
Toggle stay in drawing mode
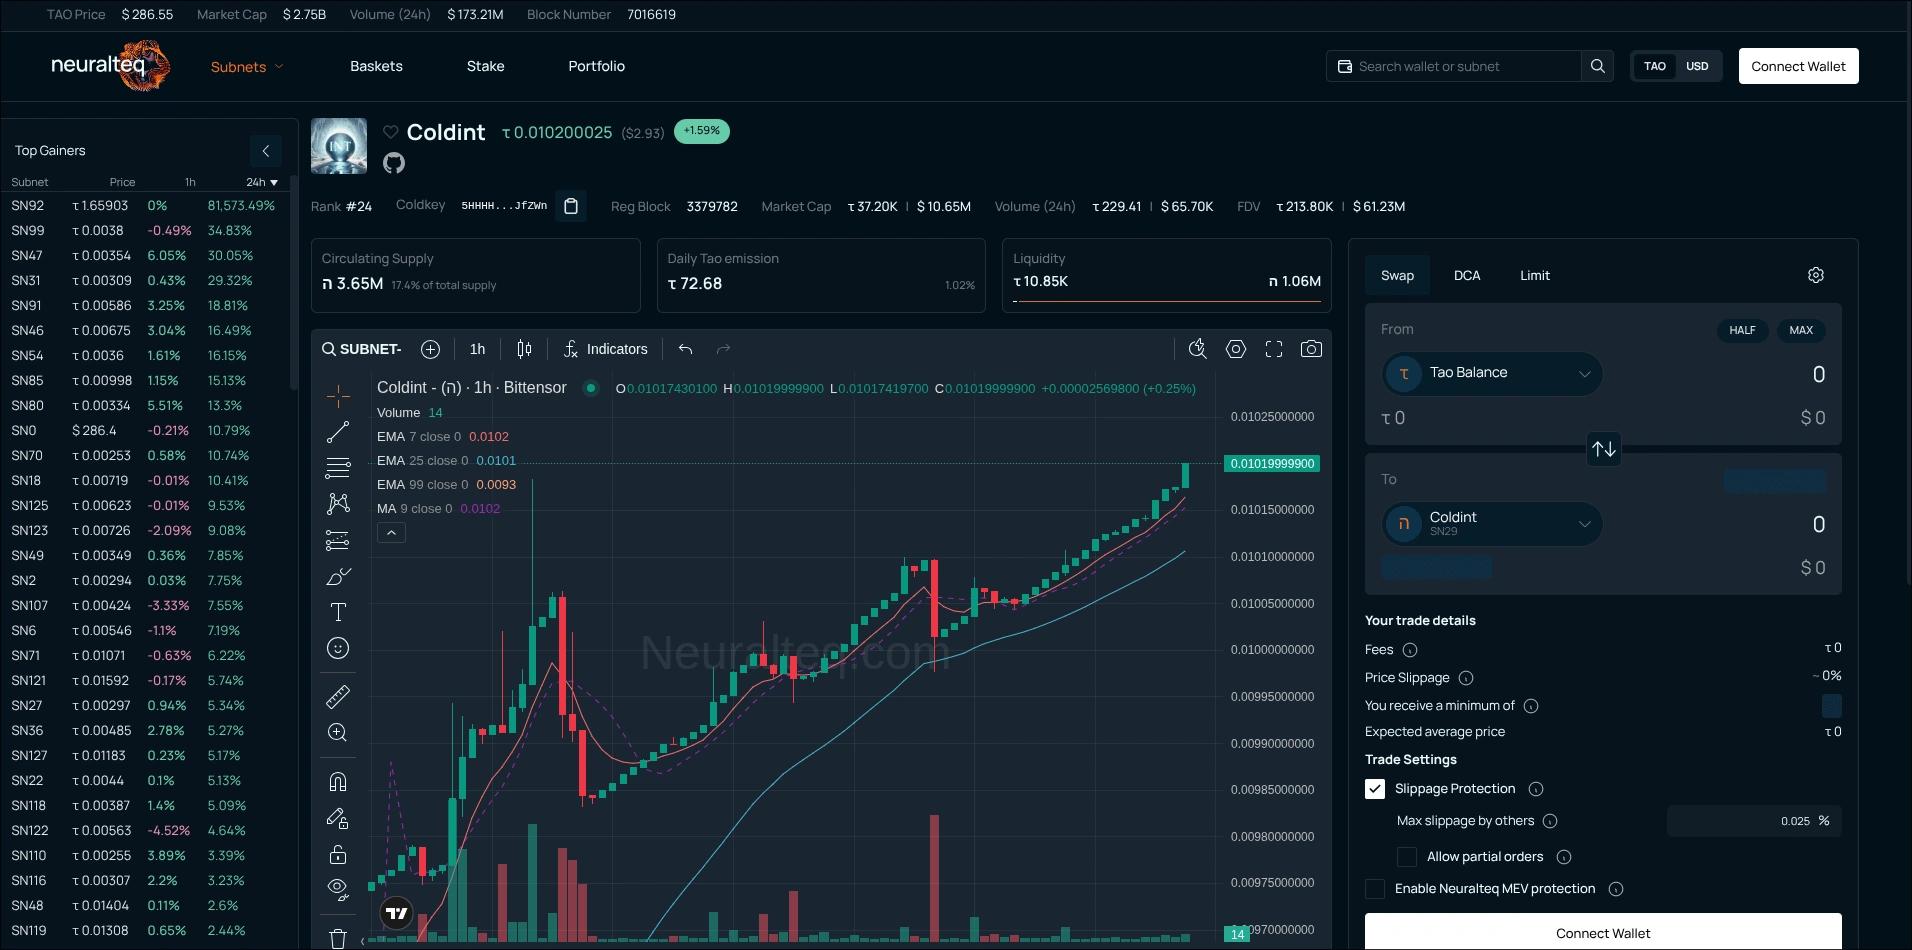[338, 819]
